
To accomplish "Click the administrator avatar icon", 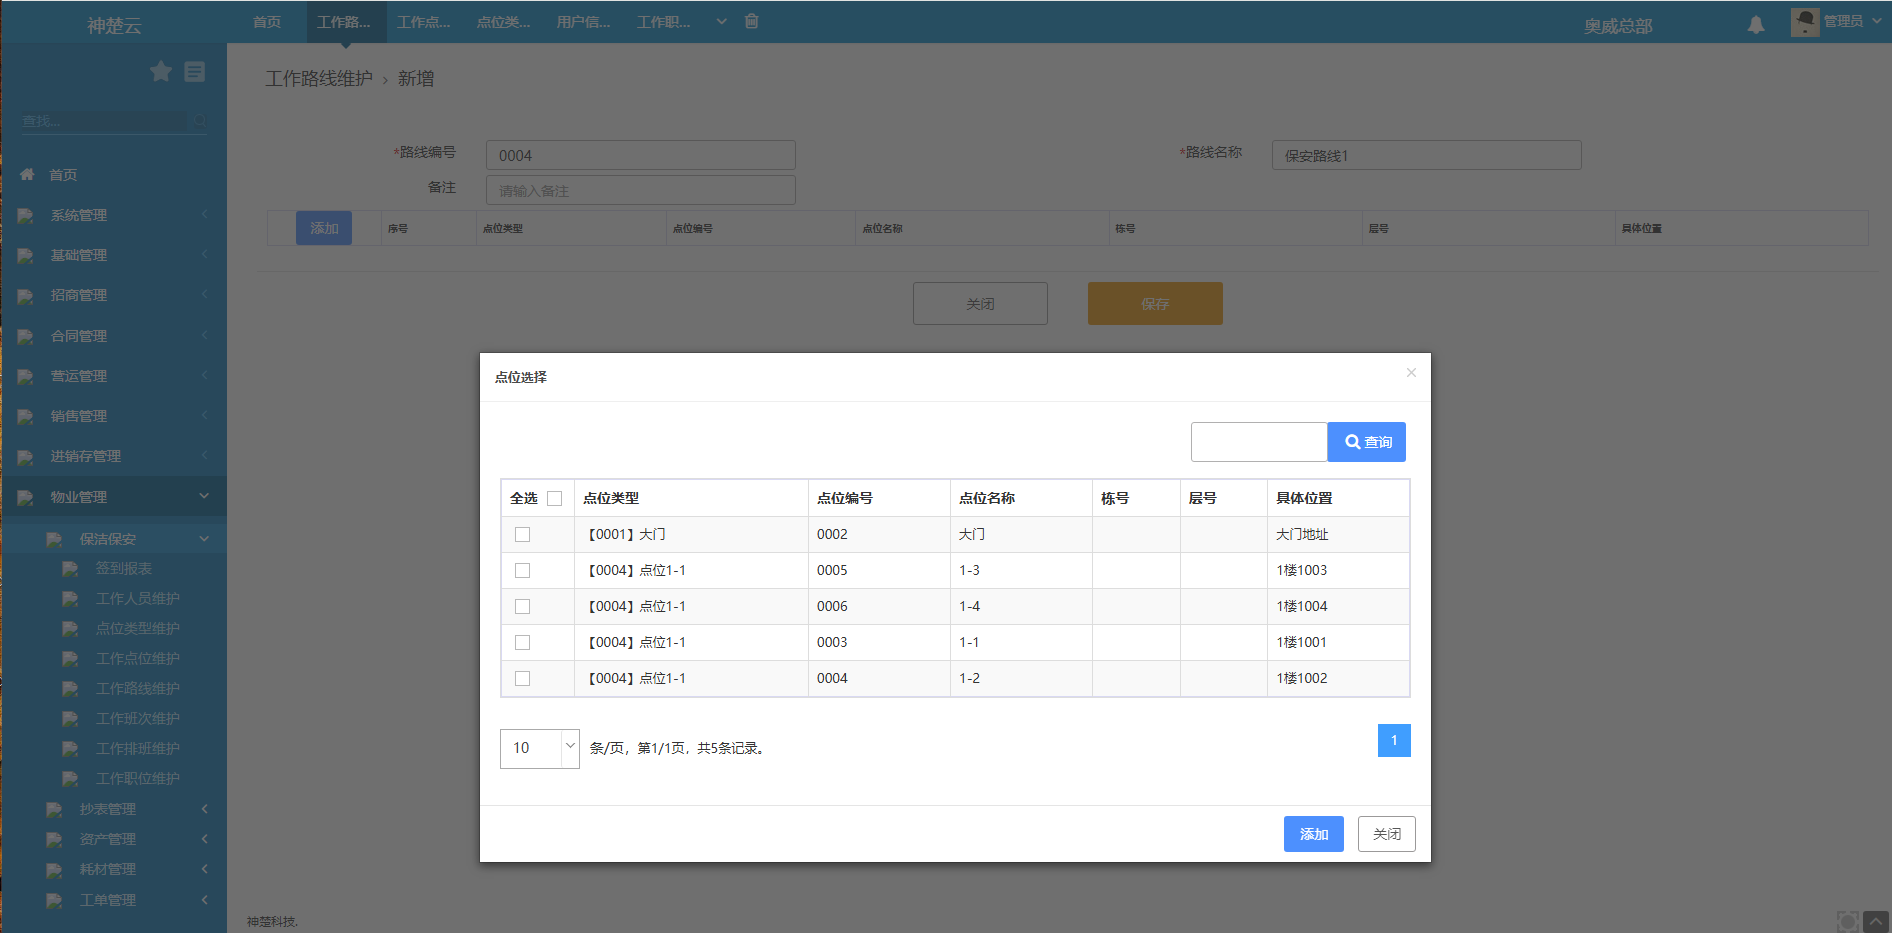I will 1805,22.
